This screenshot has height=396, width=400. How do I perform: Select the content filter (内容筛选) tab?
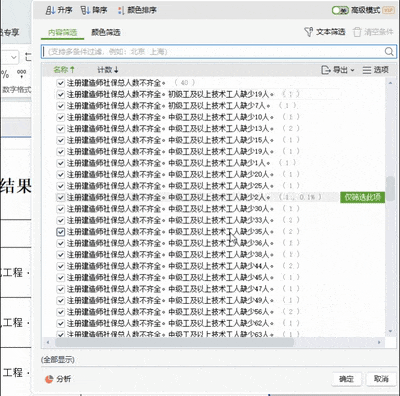(x=62, y=32)
